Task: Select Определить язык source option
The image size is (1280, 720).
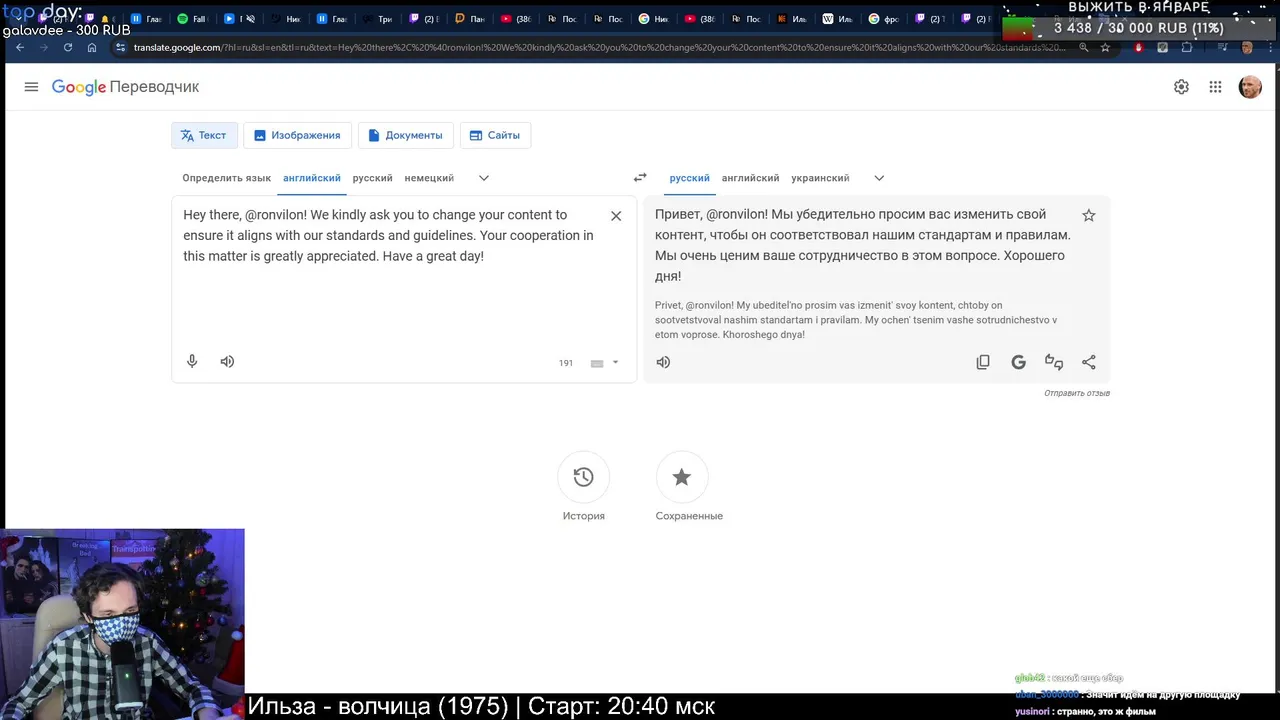Action: click(226, 178)
